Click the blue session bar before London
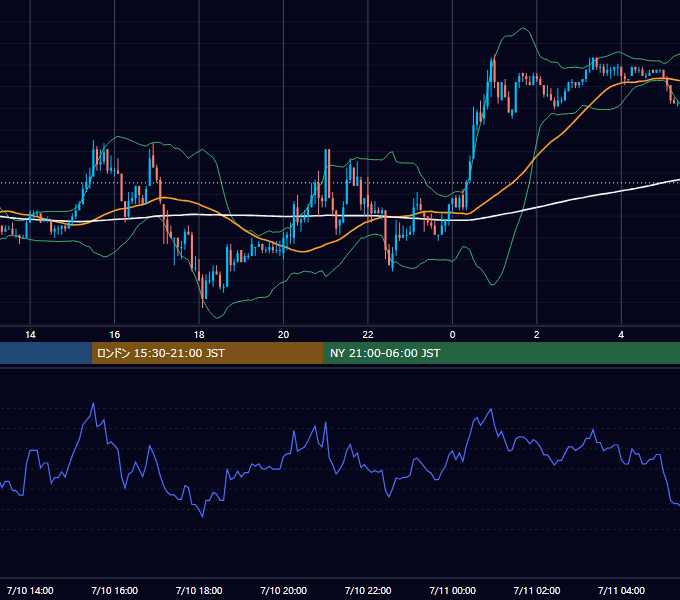The image size is (680, 600). point(46,353)
